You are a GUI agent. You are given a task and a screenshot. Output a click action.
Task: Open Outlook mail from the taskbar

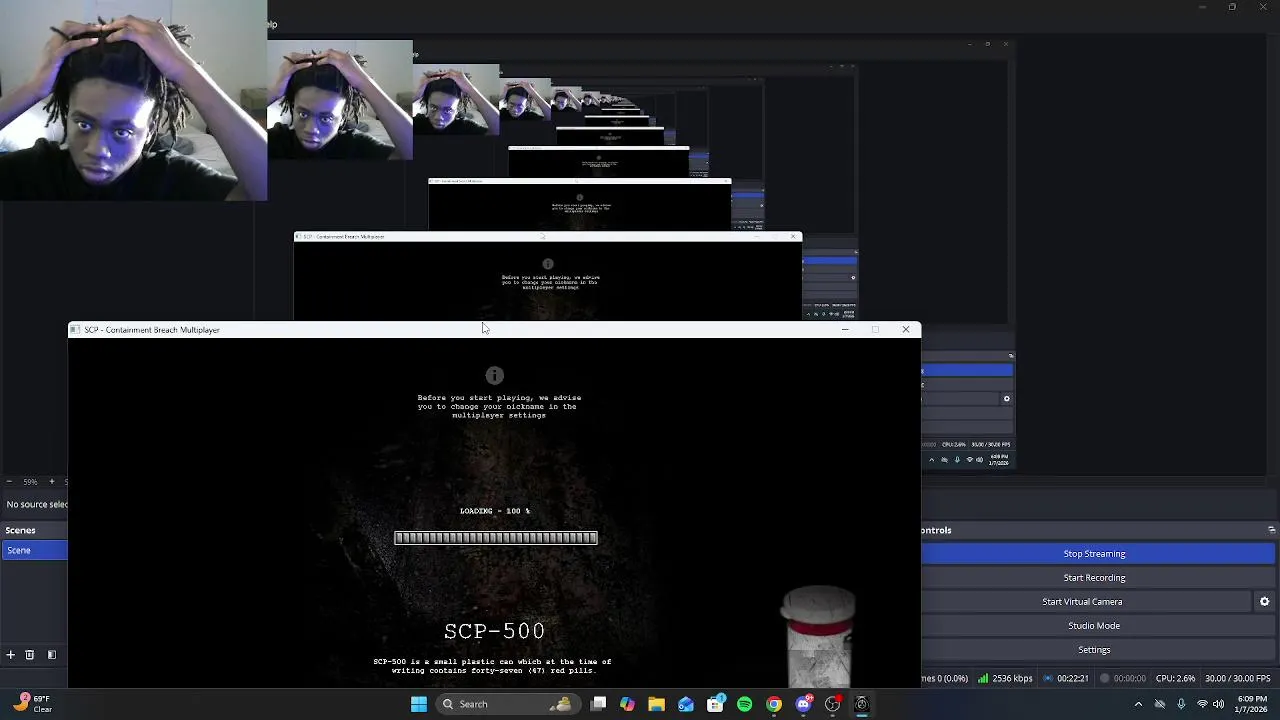pos(686,704)
